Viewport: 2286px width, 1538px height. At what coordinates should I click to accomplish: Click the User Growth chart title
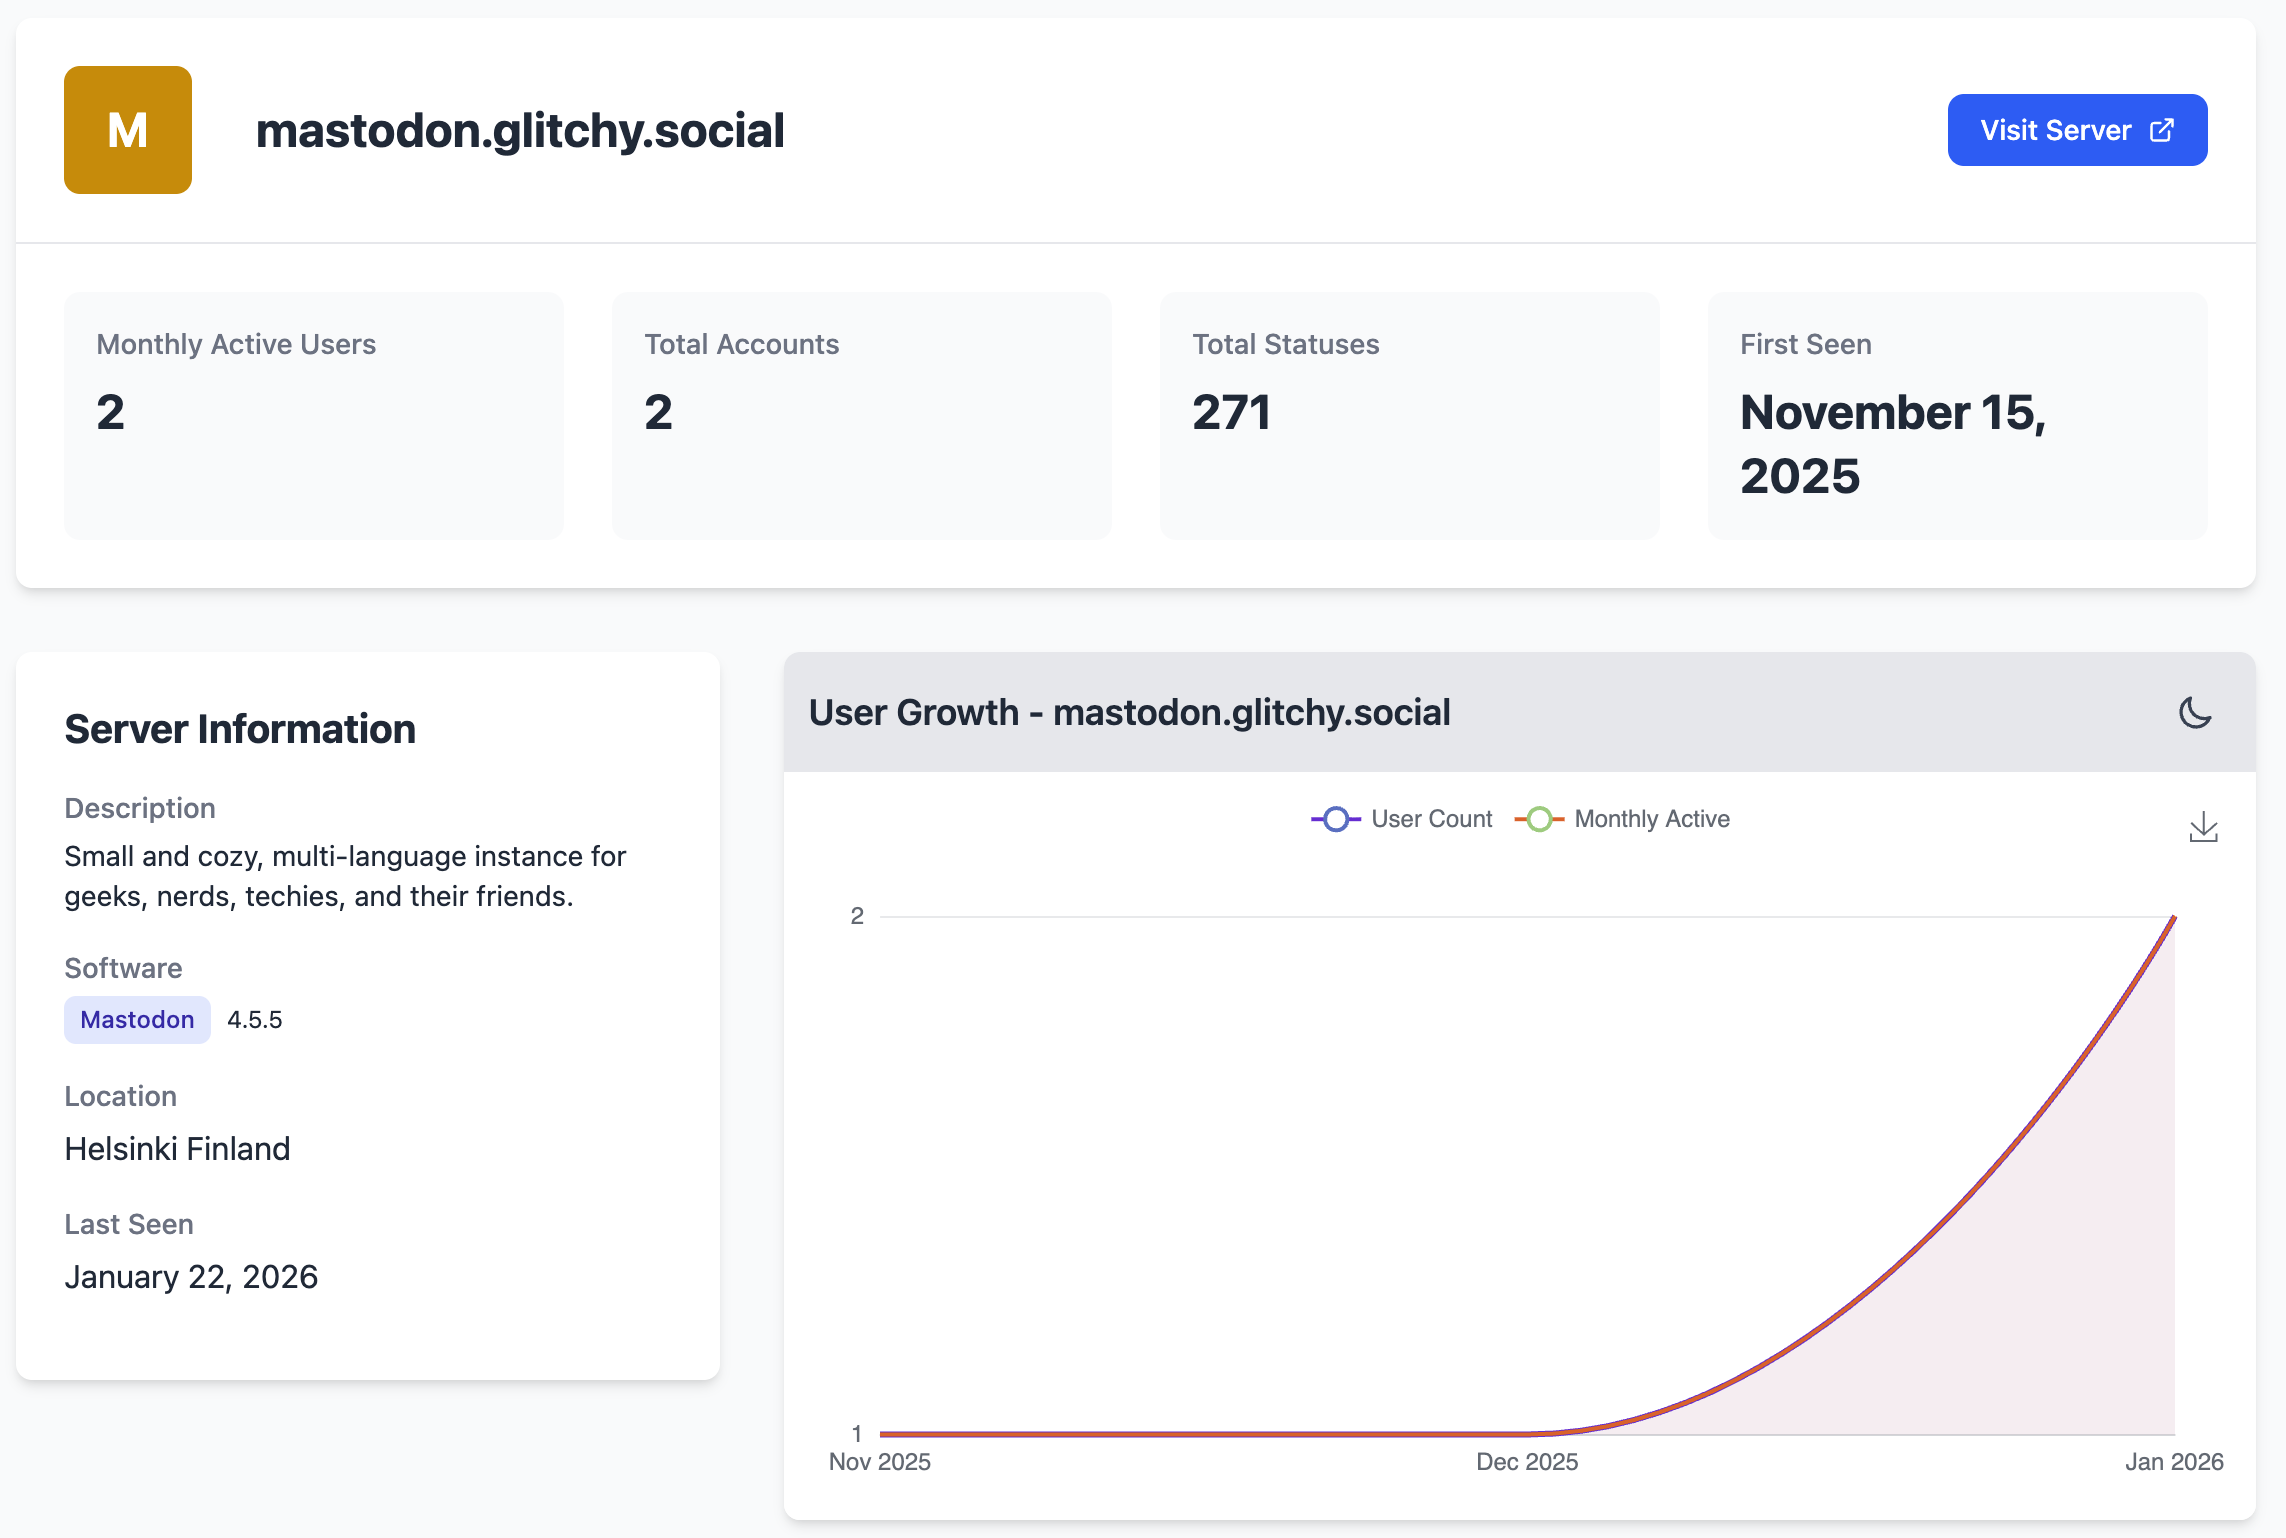pos(1129,713)
